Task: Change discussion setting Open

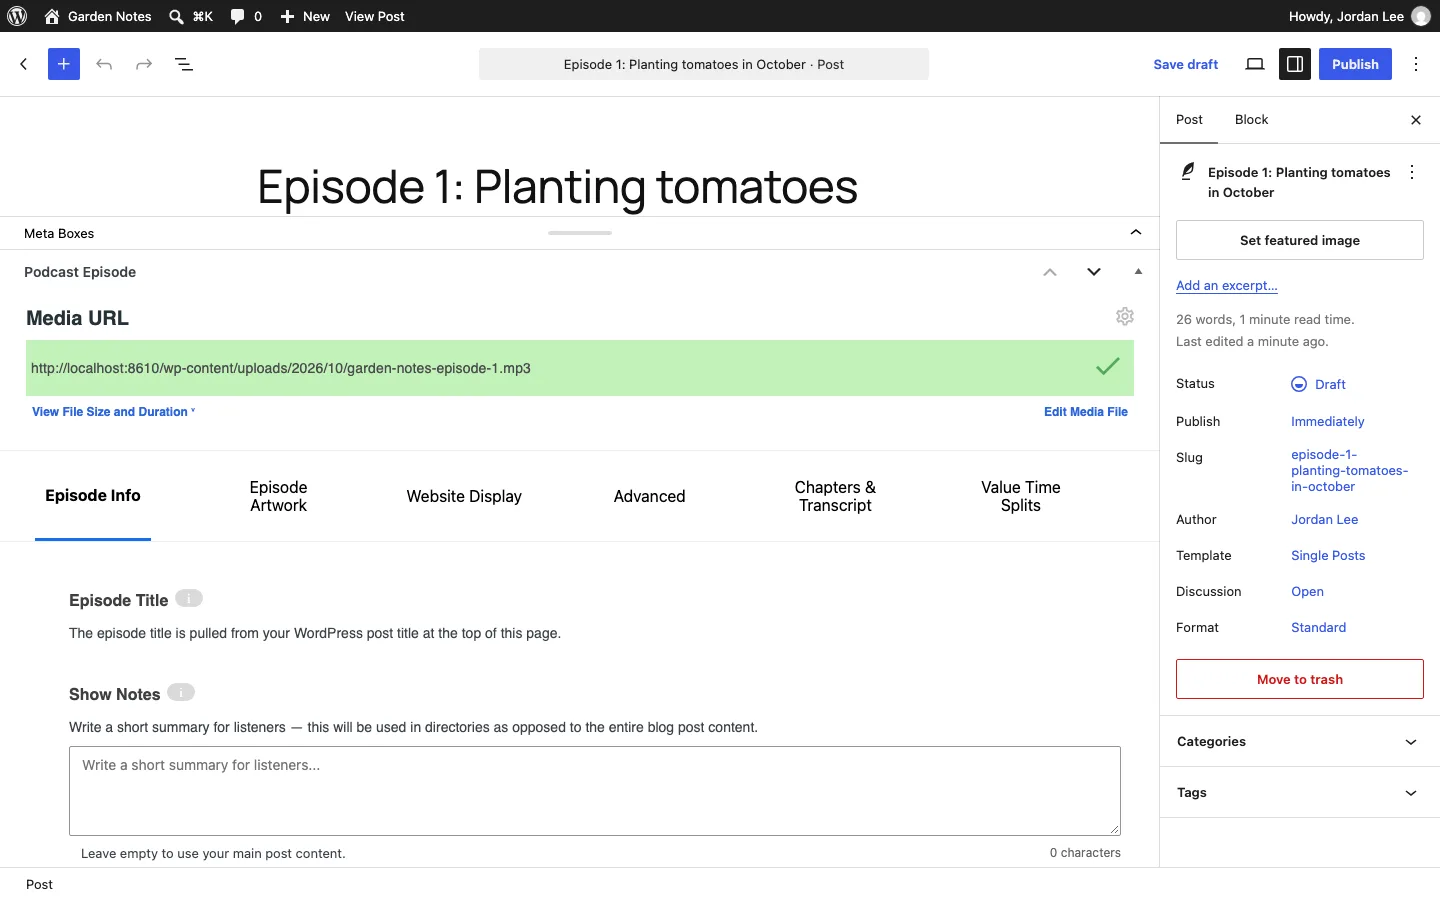Action: tap(1307, 591)
